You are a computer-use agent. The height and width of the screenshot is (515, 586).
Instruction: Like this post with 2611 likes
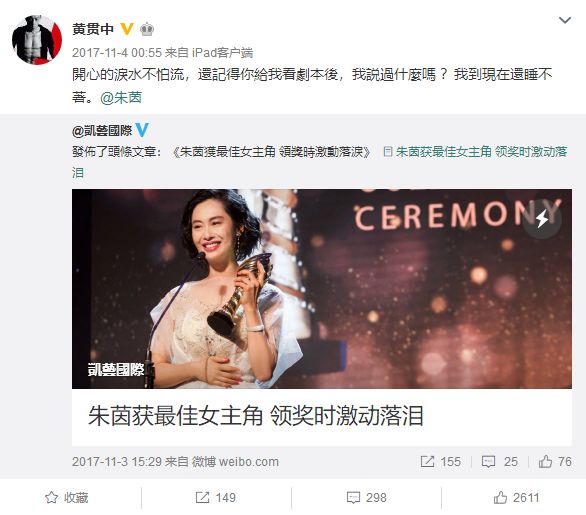(516, 497)
